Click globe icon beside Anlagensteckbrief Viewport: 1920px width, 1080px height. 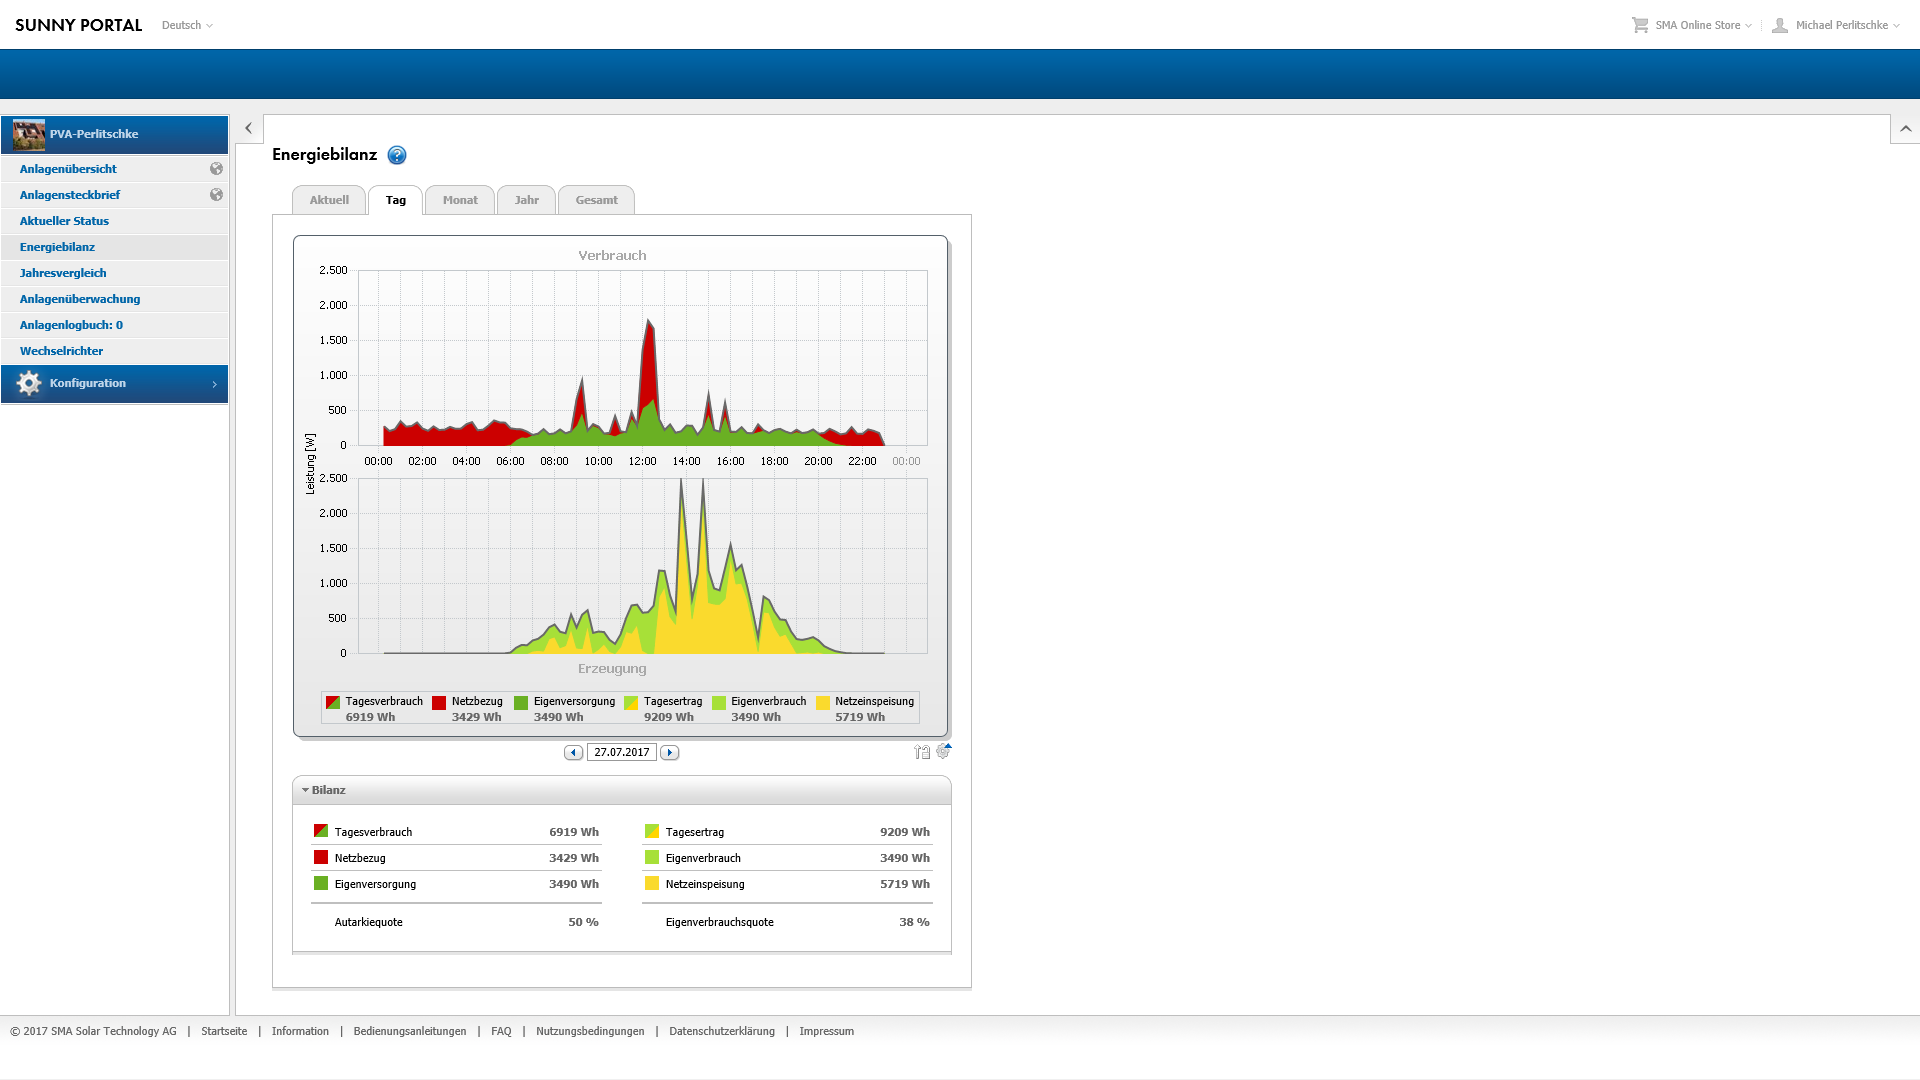[216, 195]
